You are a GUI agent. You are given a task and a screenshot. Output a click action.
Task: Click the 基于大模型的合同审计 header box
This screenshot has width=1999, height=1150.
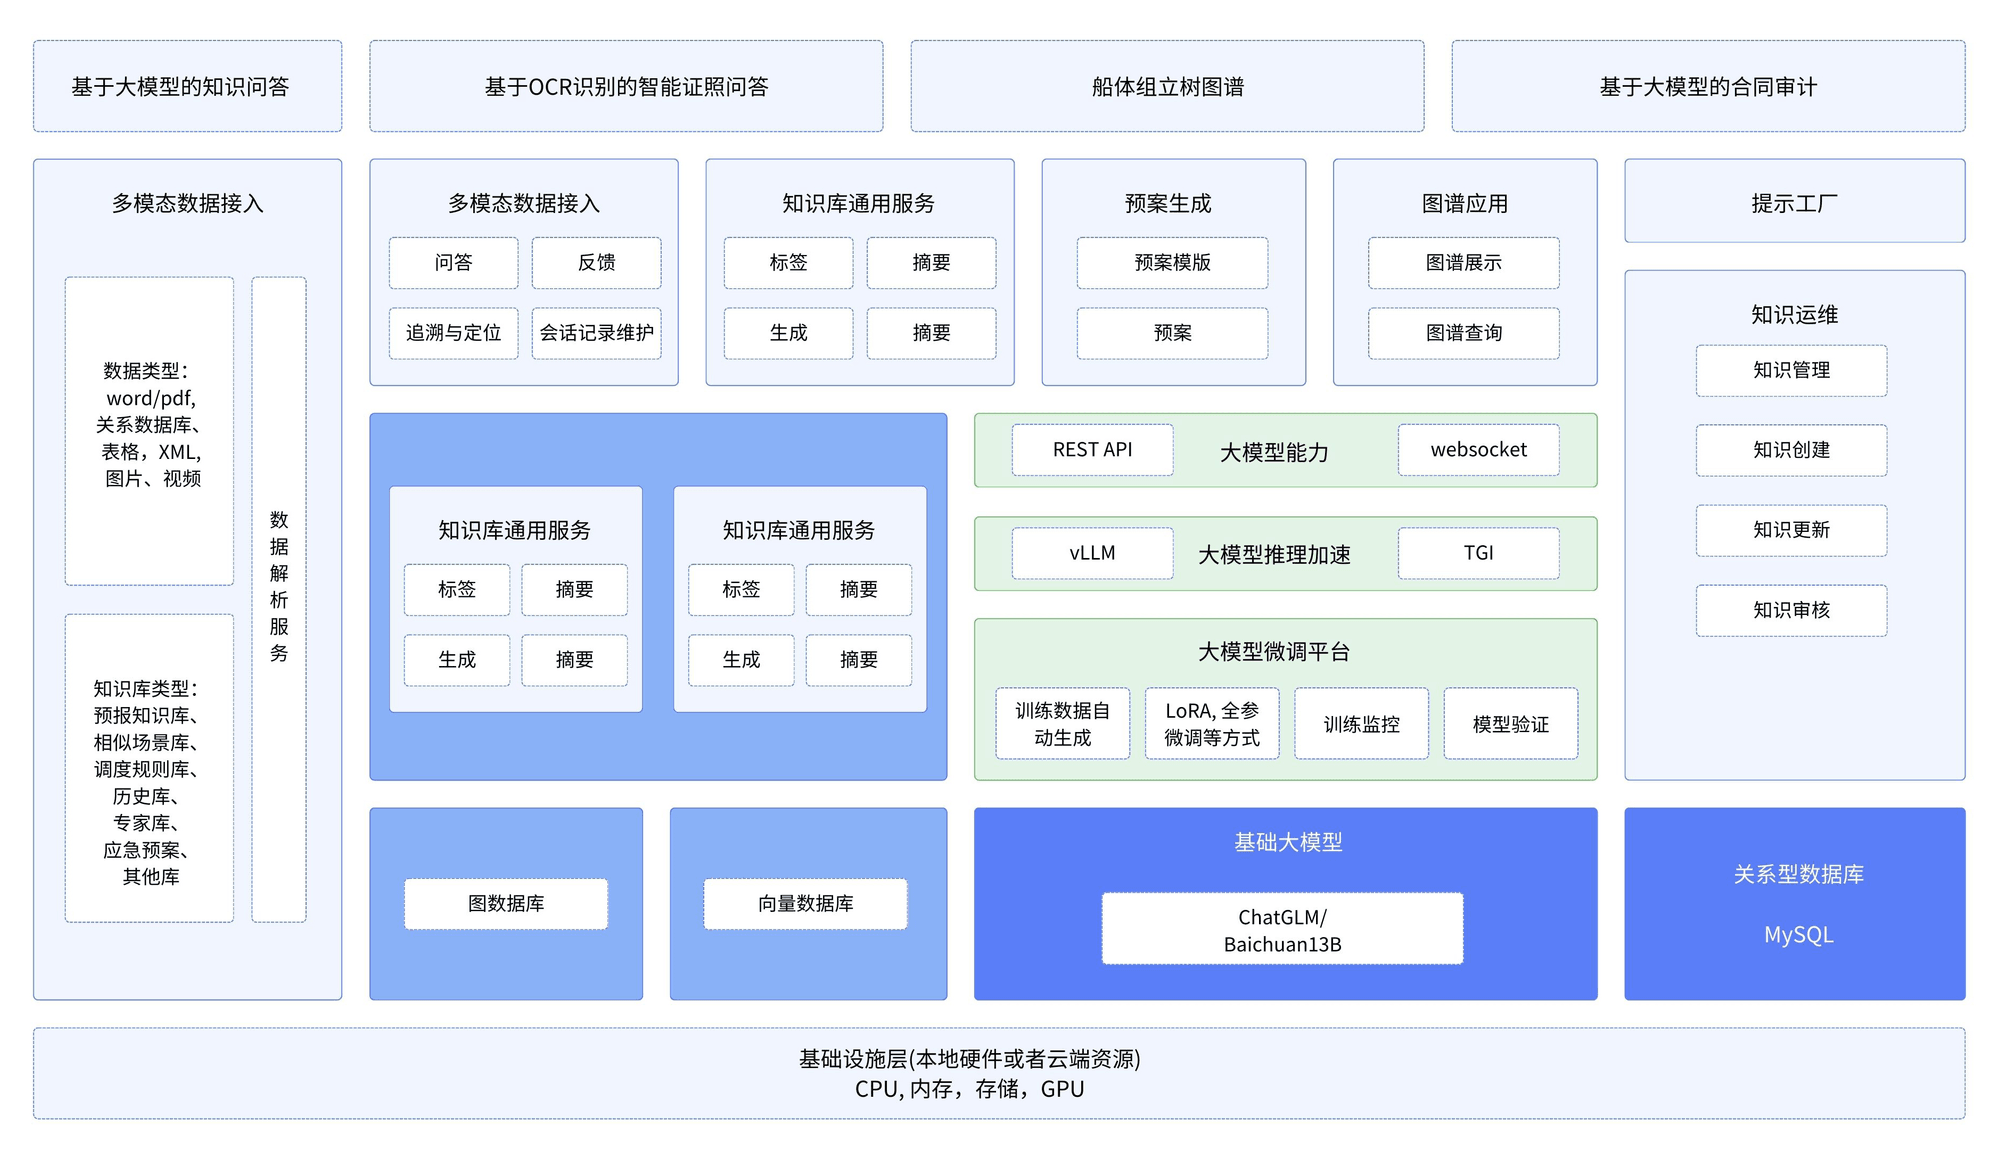pos(1708,86)
